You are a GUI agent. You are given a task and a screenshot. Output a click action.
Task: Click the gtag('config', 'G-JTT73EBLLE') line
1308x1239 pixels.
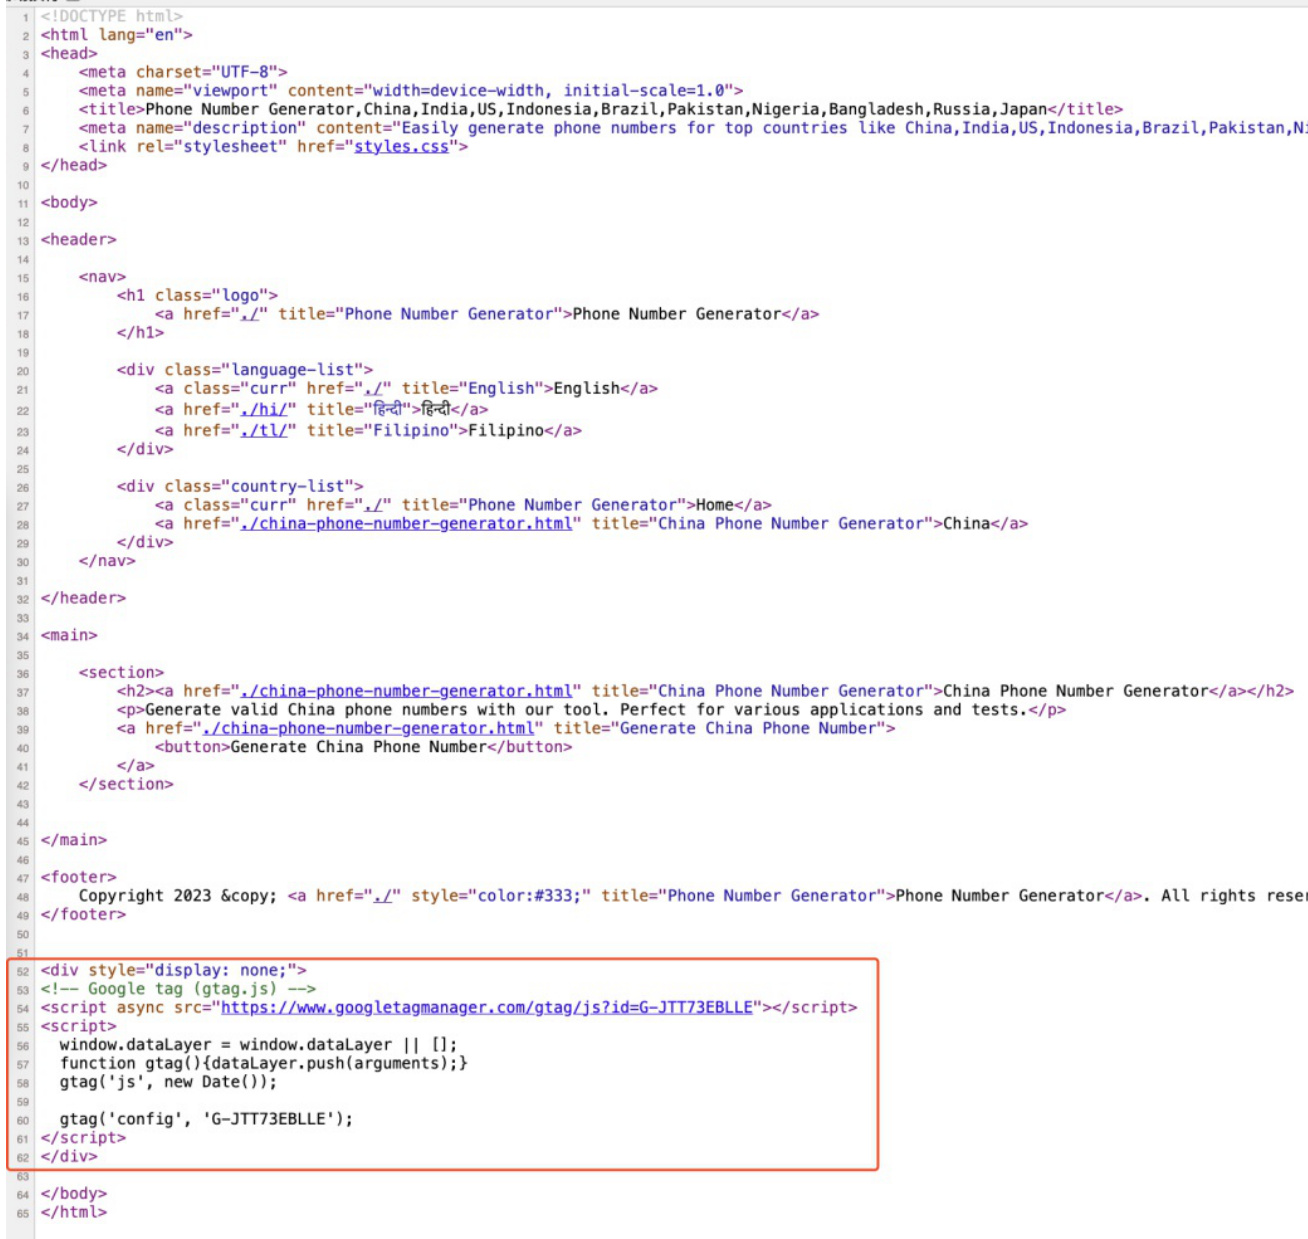[206, 1119]
